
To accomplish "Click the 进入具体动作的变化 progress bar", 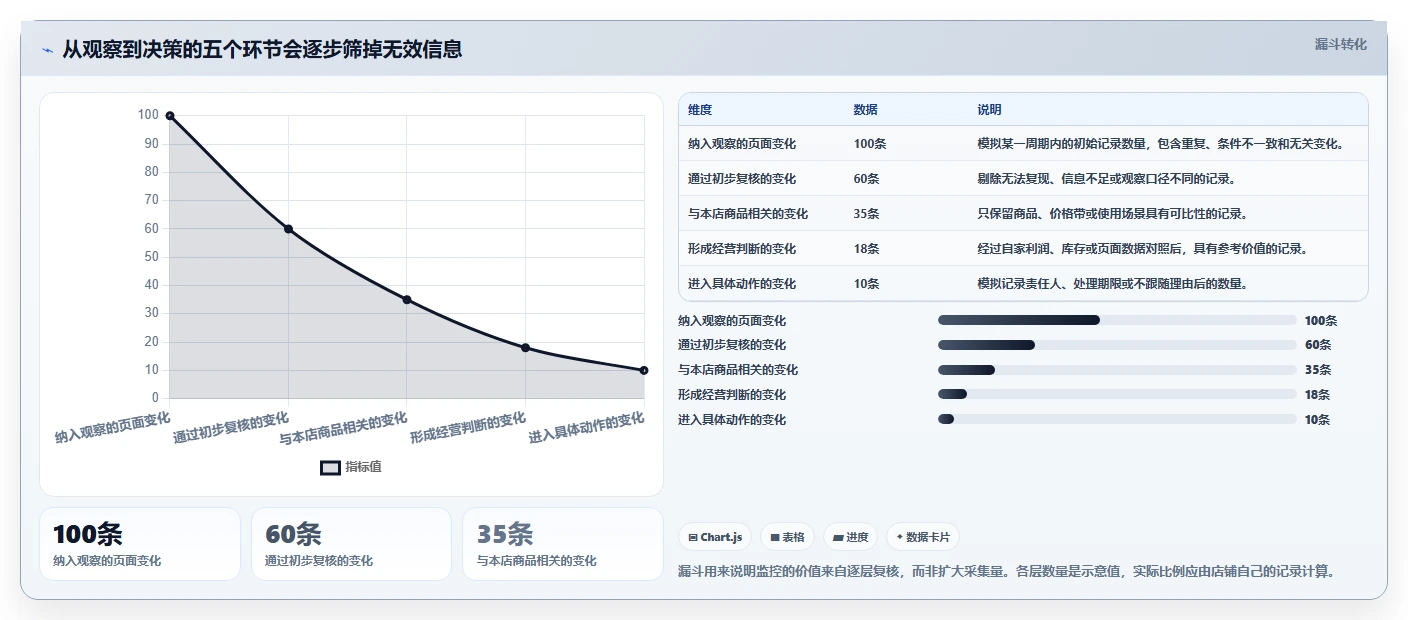I will click(1117, 420).
